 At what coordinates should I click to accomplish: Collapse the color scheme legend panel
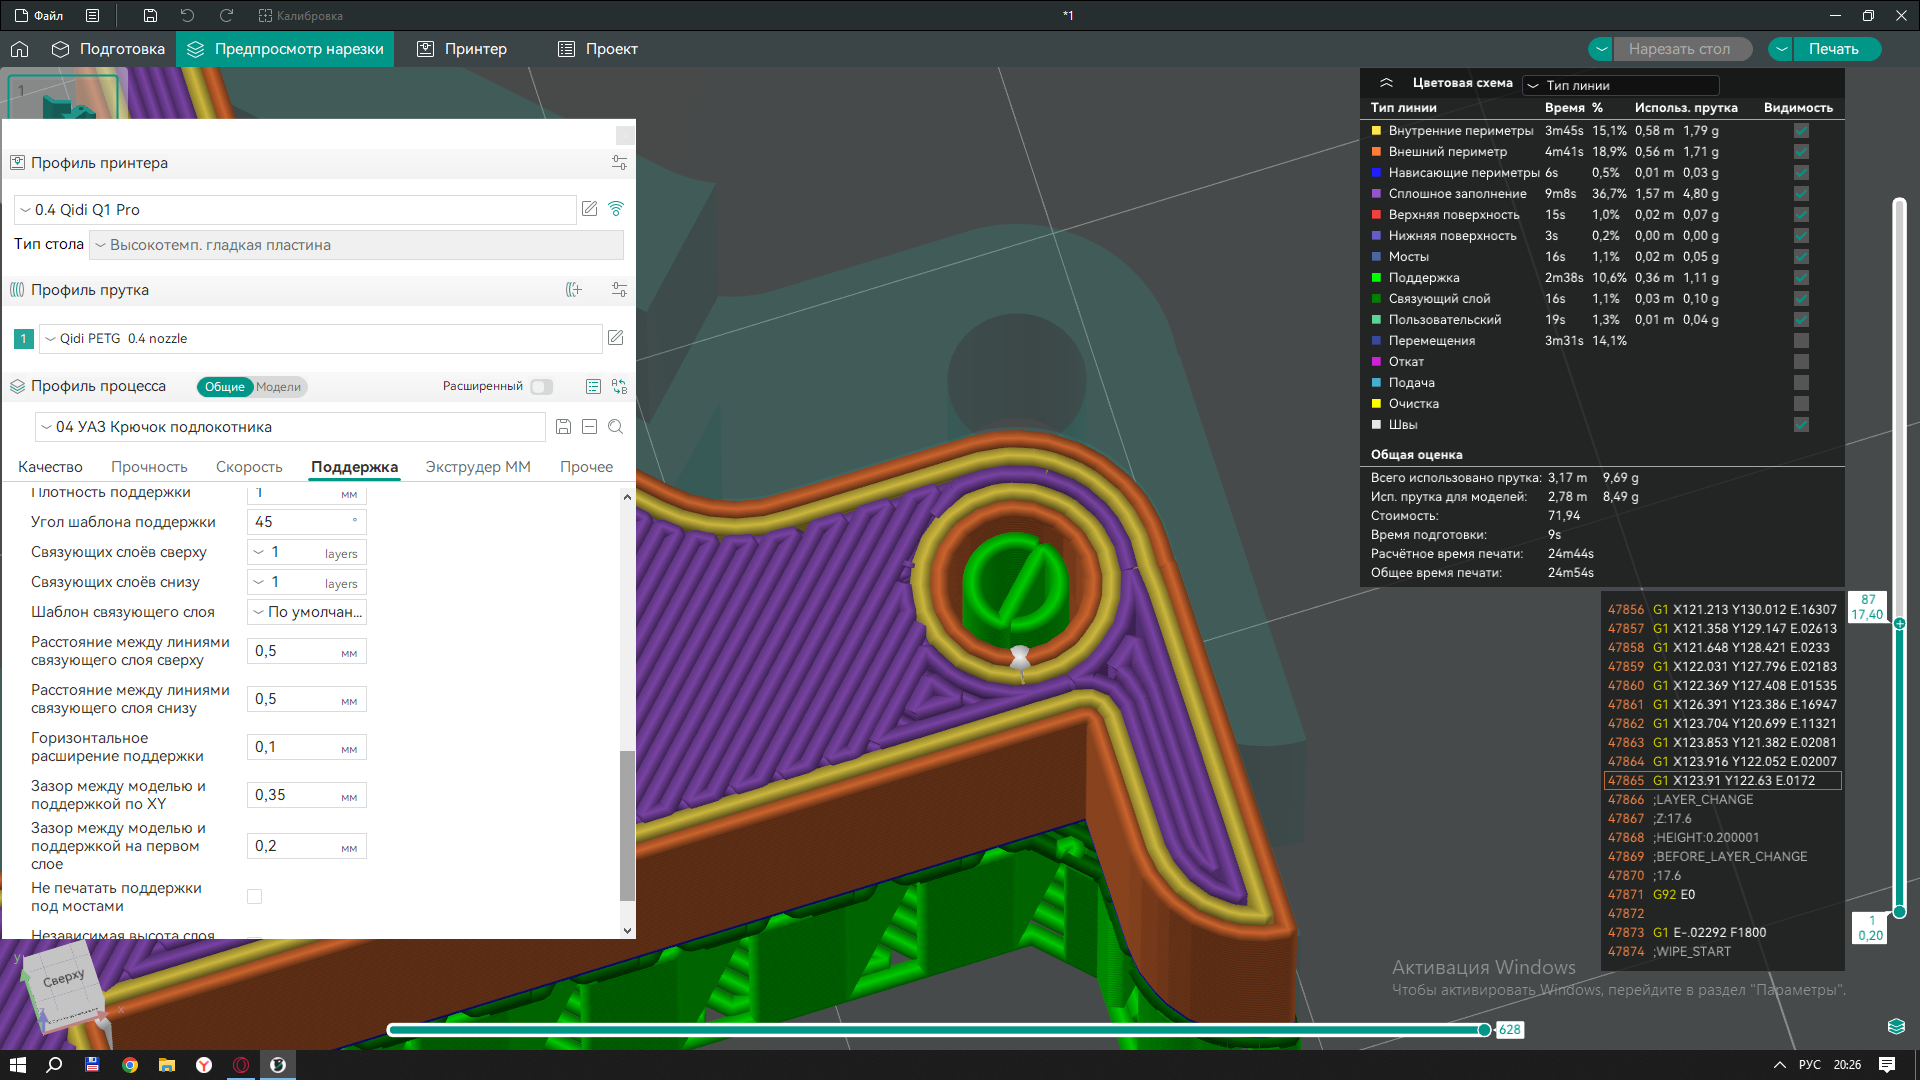1386,83
